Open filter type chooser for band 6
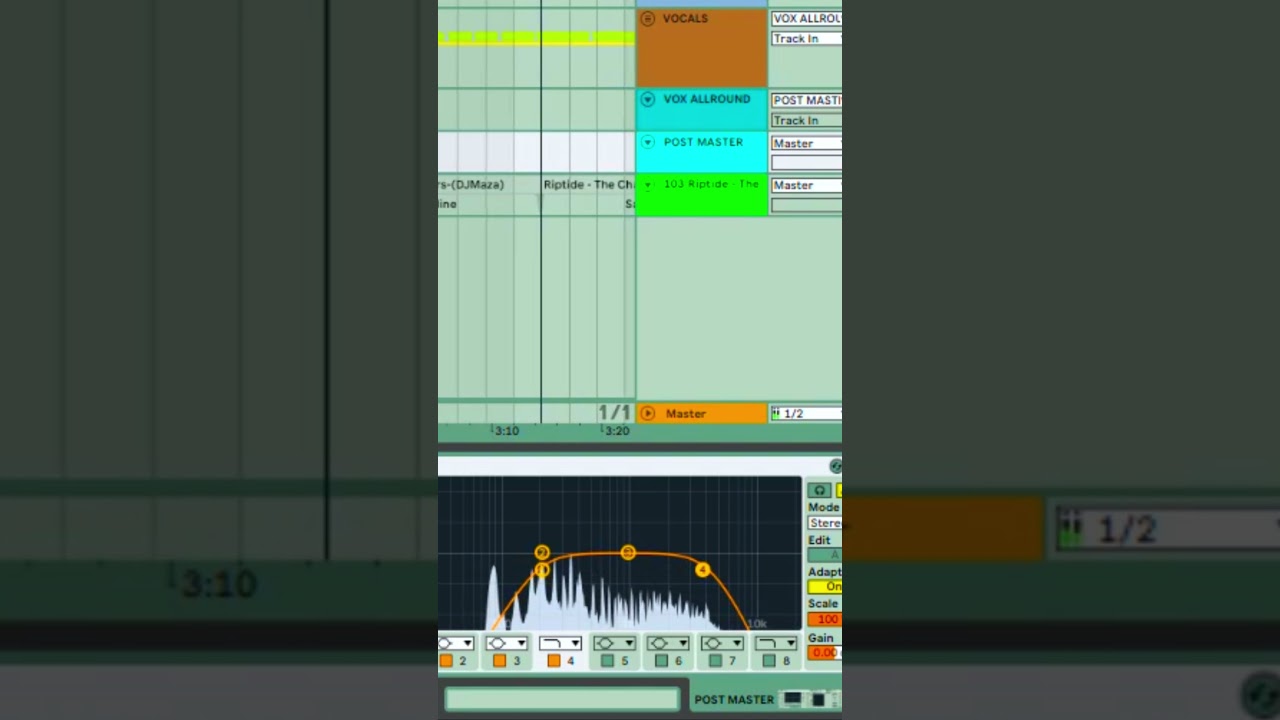This screenshot has height=720, width=1280. pyautogui.click(x=668, y=643)
